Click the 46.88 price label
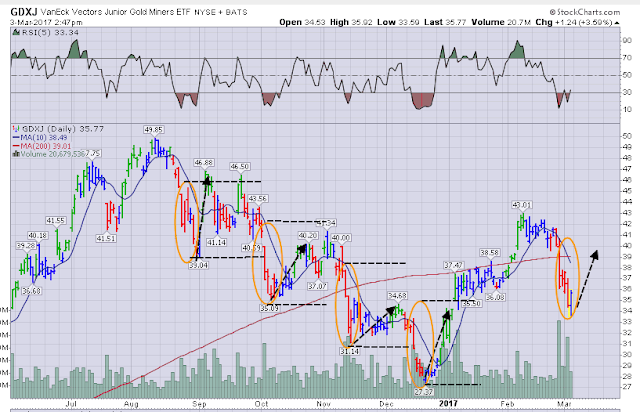 203,162
